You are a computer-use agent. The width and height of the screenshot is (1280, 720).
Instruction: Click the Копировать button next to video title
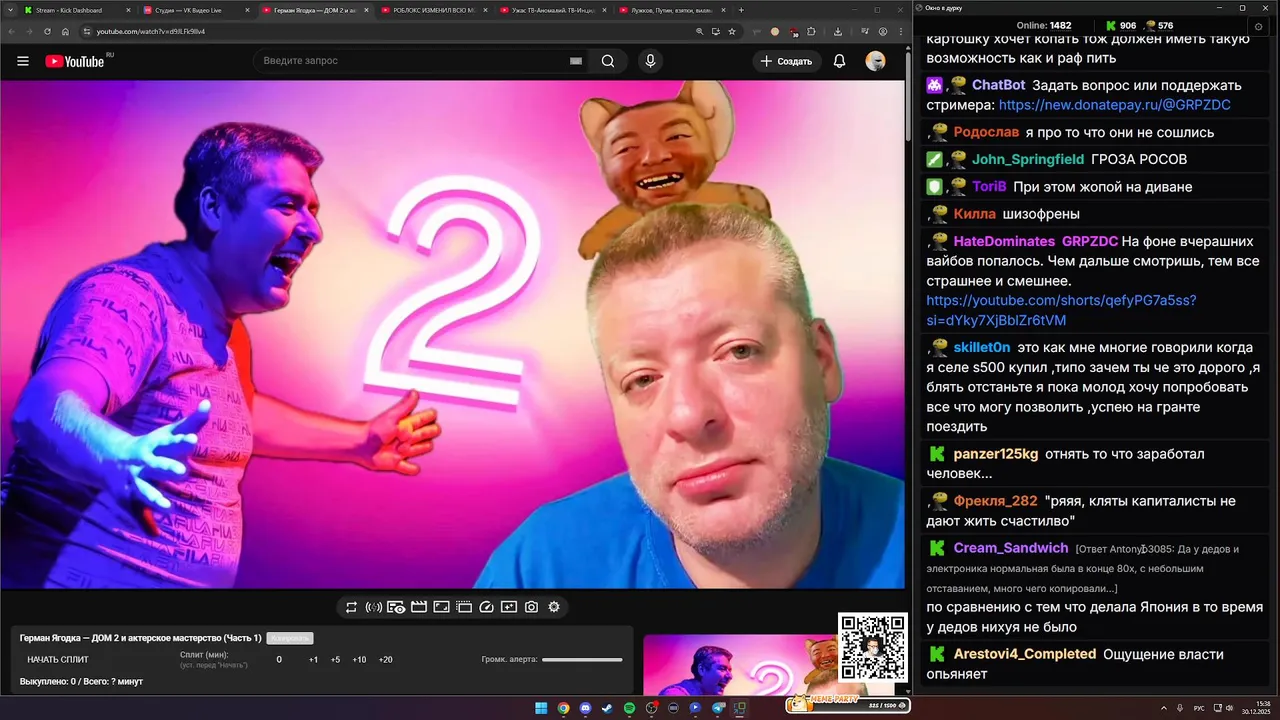pyautogui.click(x=290, y=638)
